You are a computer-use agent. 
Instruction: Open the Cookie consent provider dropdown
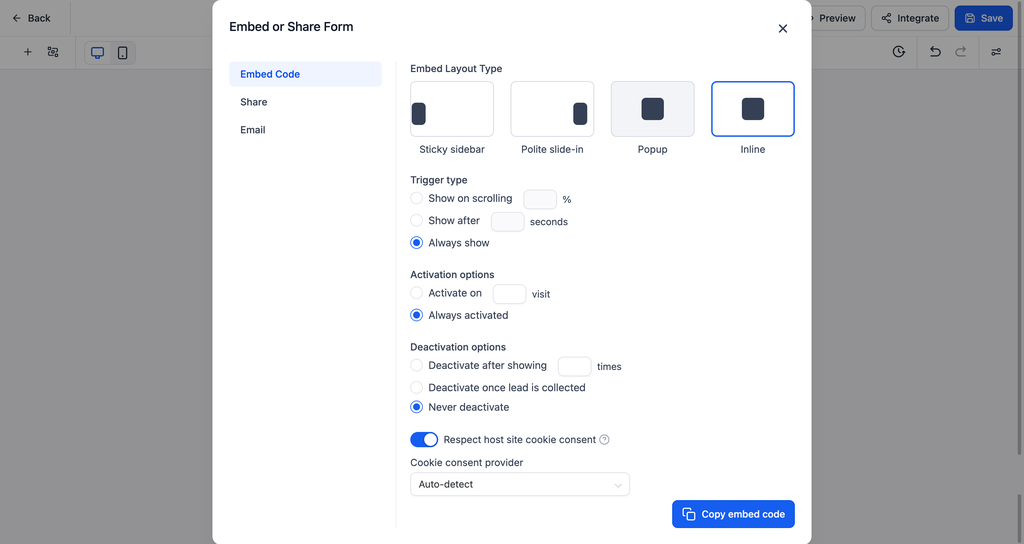(x=520, y=485)
